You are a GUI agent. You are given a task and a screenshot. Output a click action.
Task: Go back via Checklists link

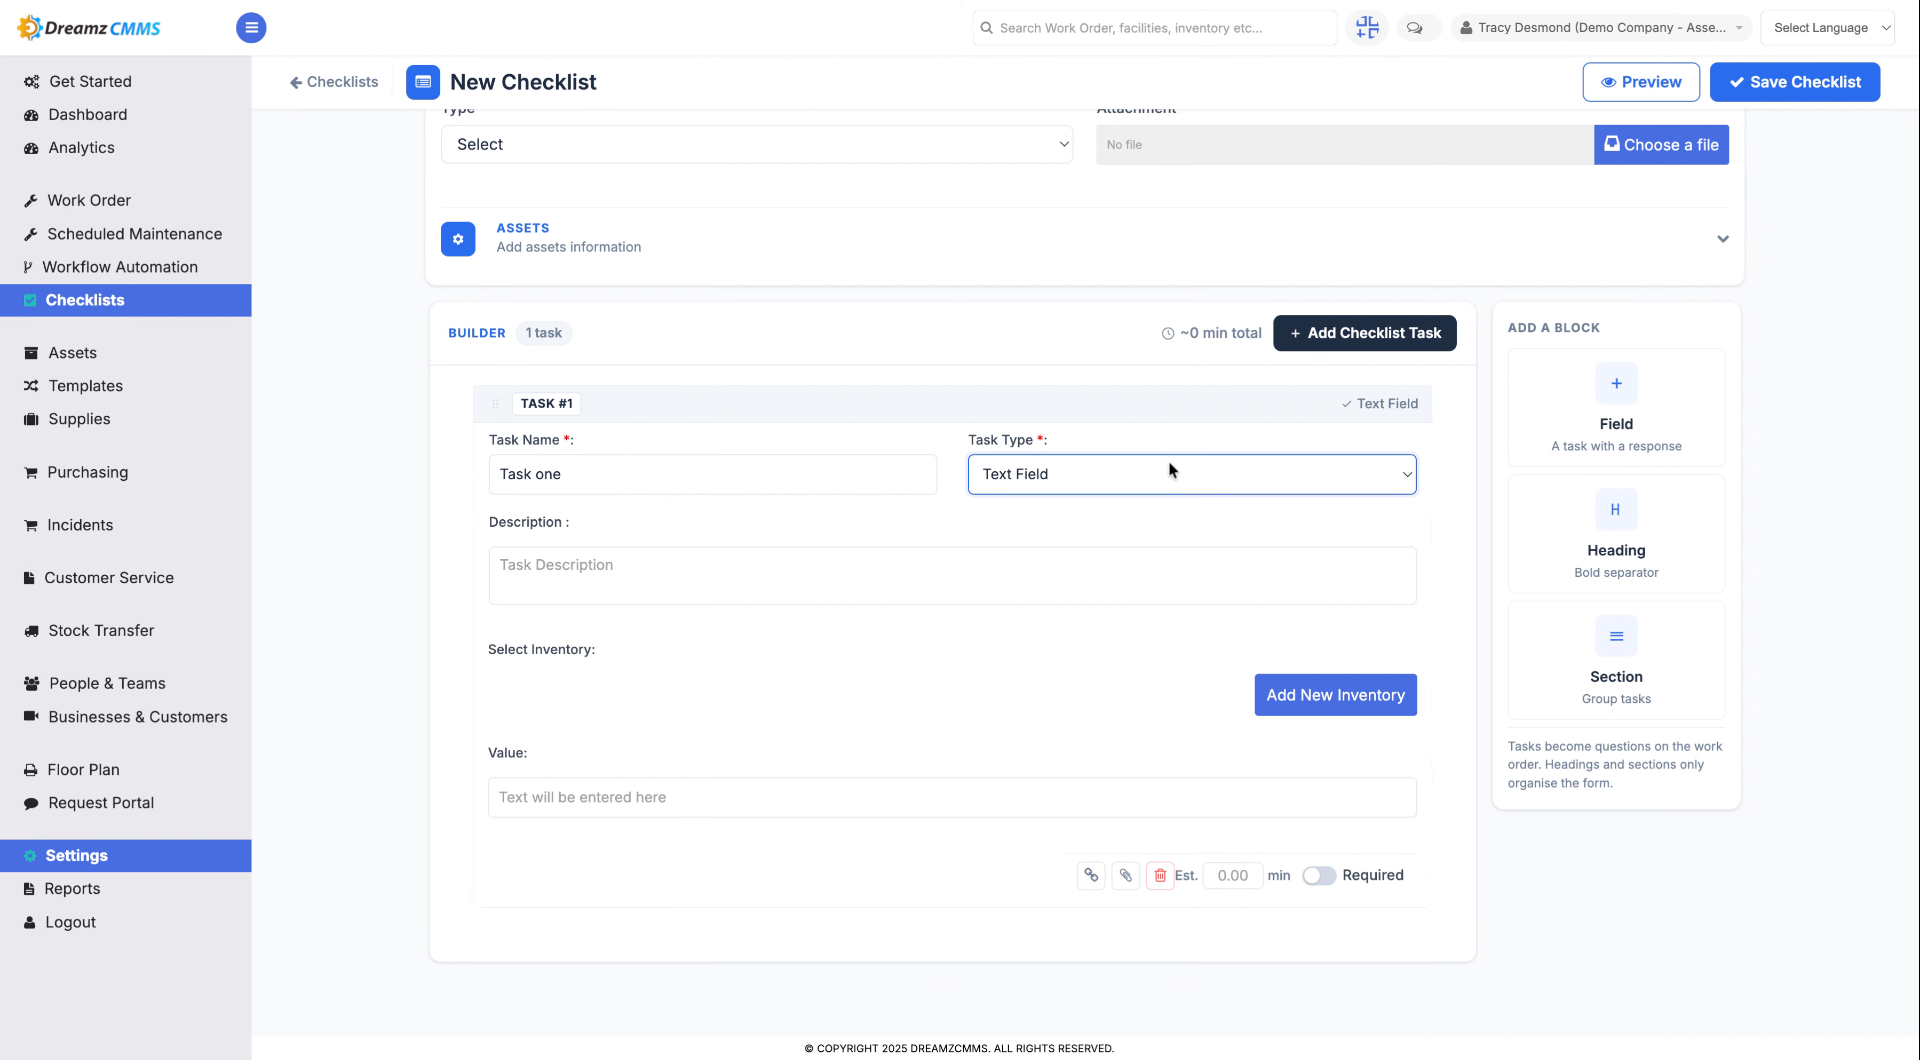pyautogui.click(x=334, y=82)
